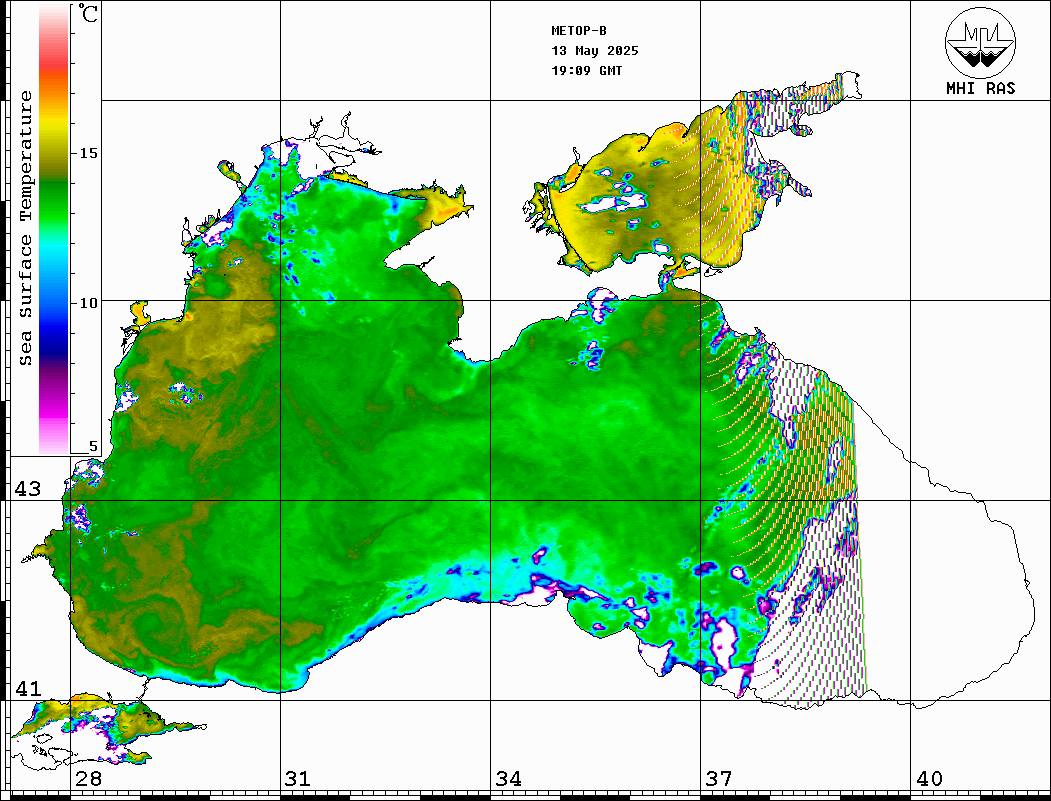The height and width of the screenshot is (801, 1051).
Task: Click the temperature color scale bar
Action: click(54, 230)
